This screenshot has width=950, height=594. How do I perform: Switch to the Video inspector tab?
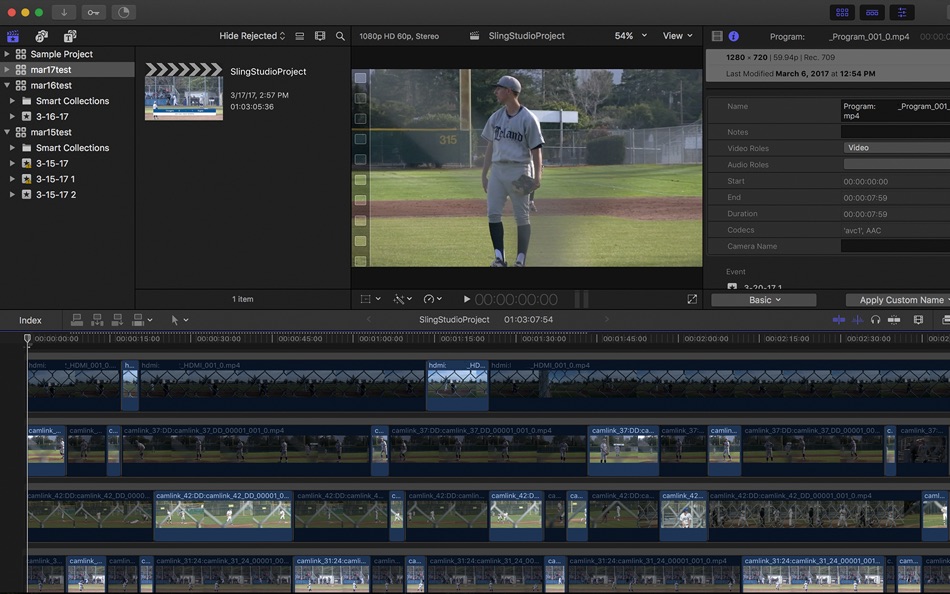click(x=717, y=36)
